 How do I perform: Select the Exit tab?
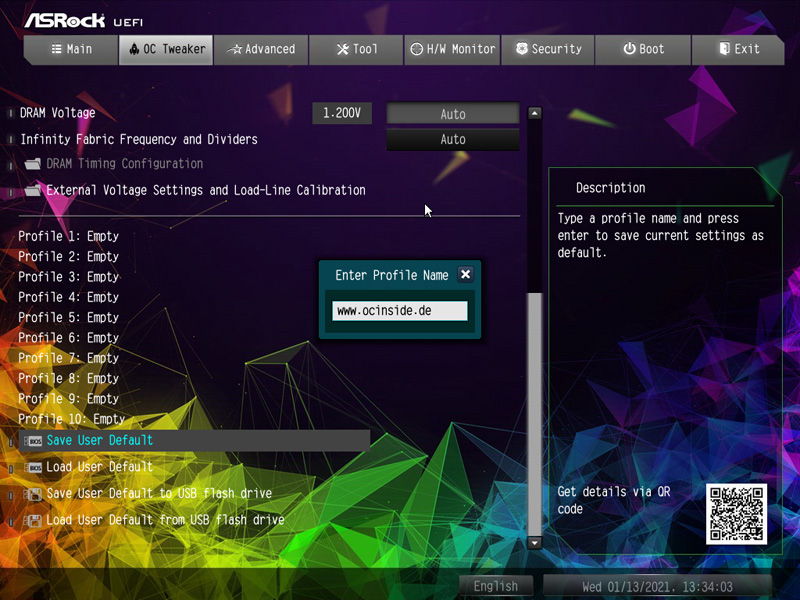click(x=738, y=49)
